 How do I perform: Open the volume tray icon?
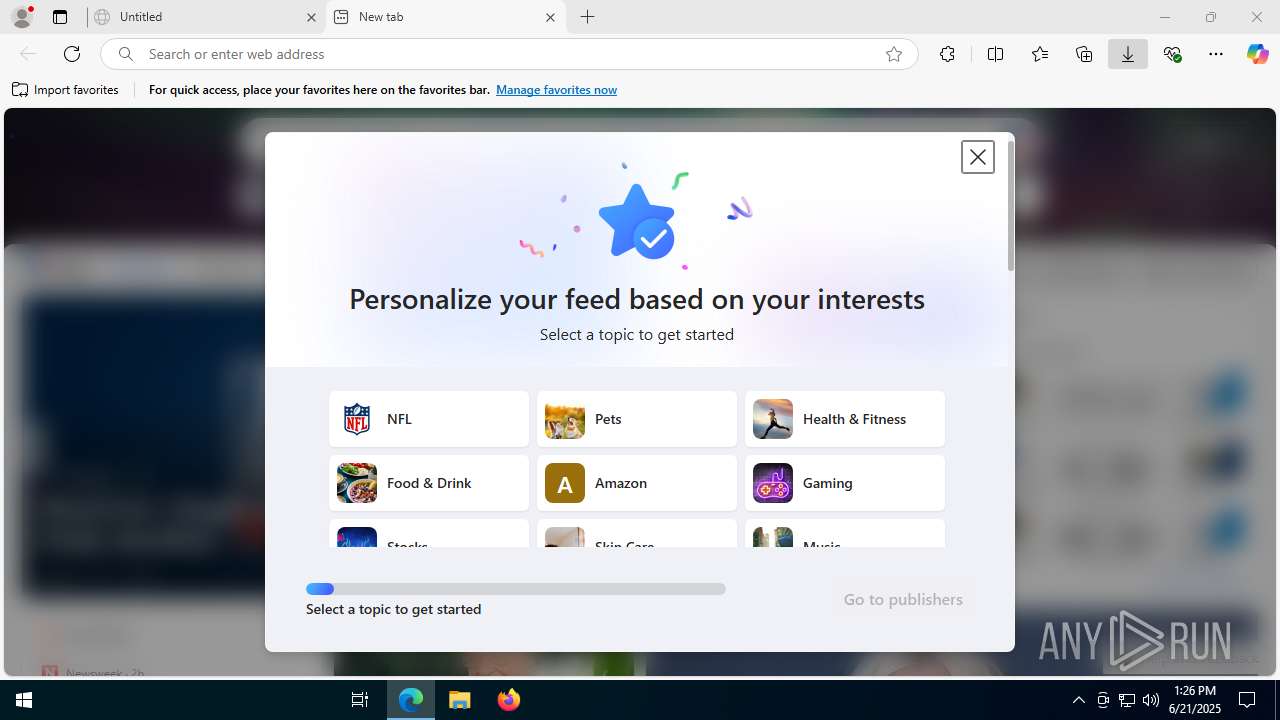coord(1151,700)
